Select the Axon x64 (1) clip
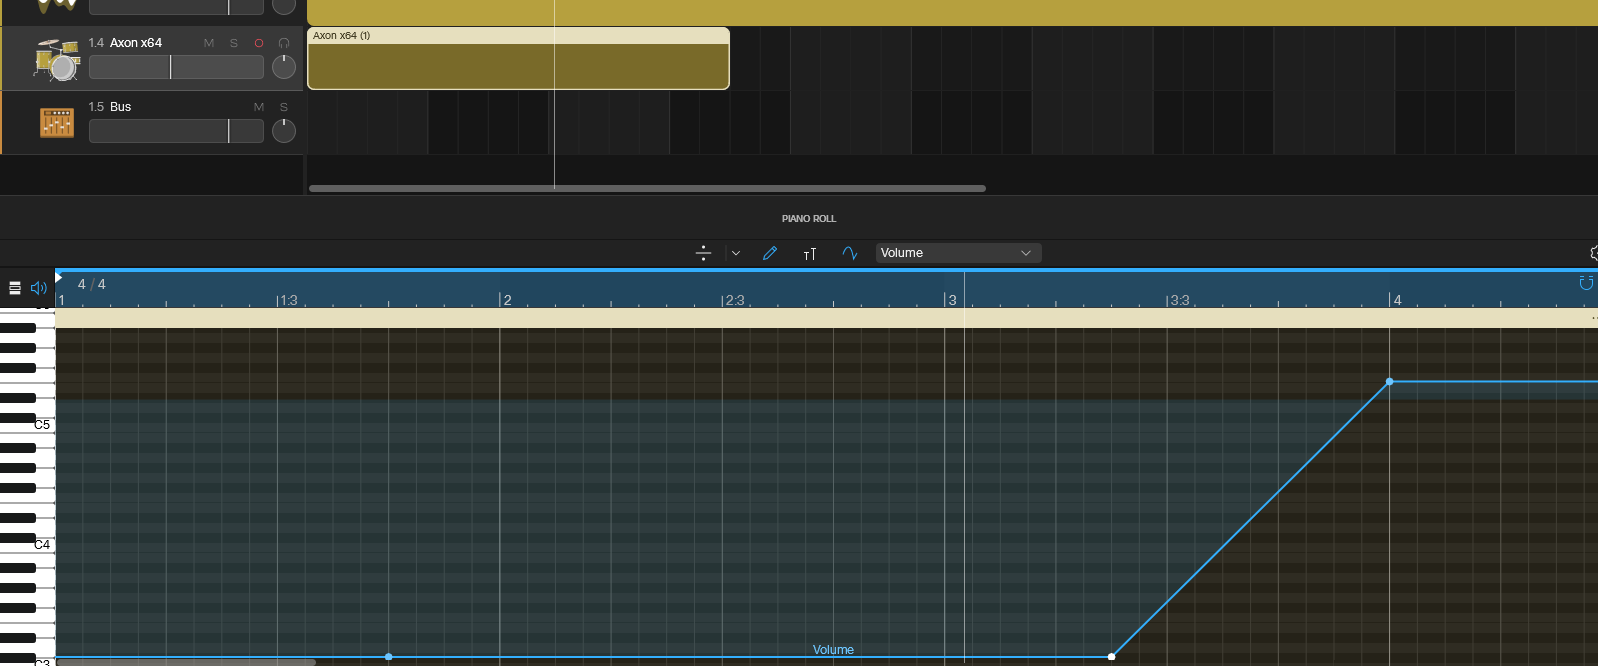Screen dimensions: 1598x666 (518, 58)
